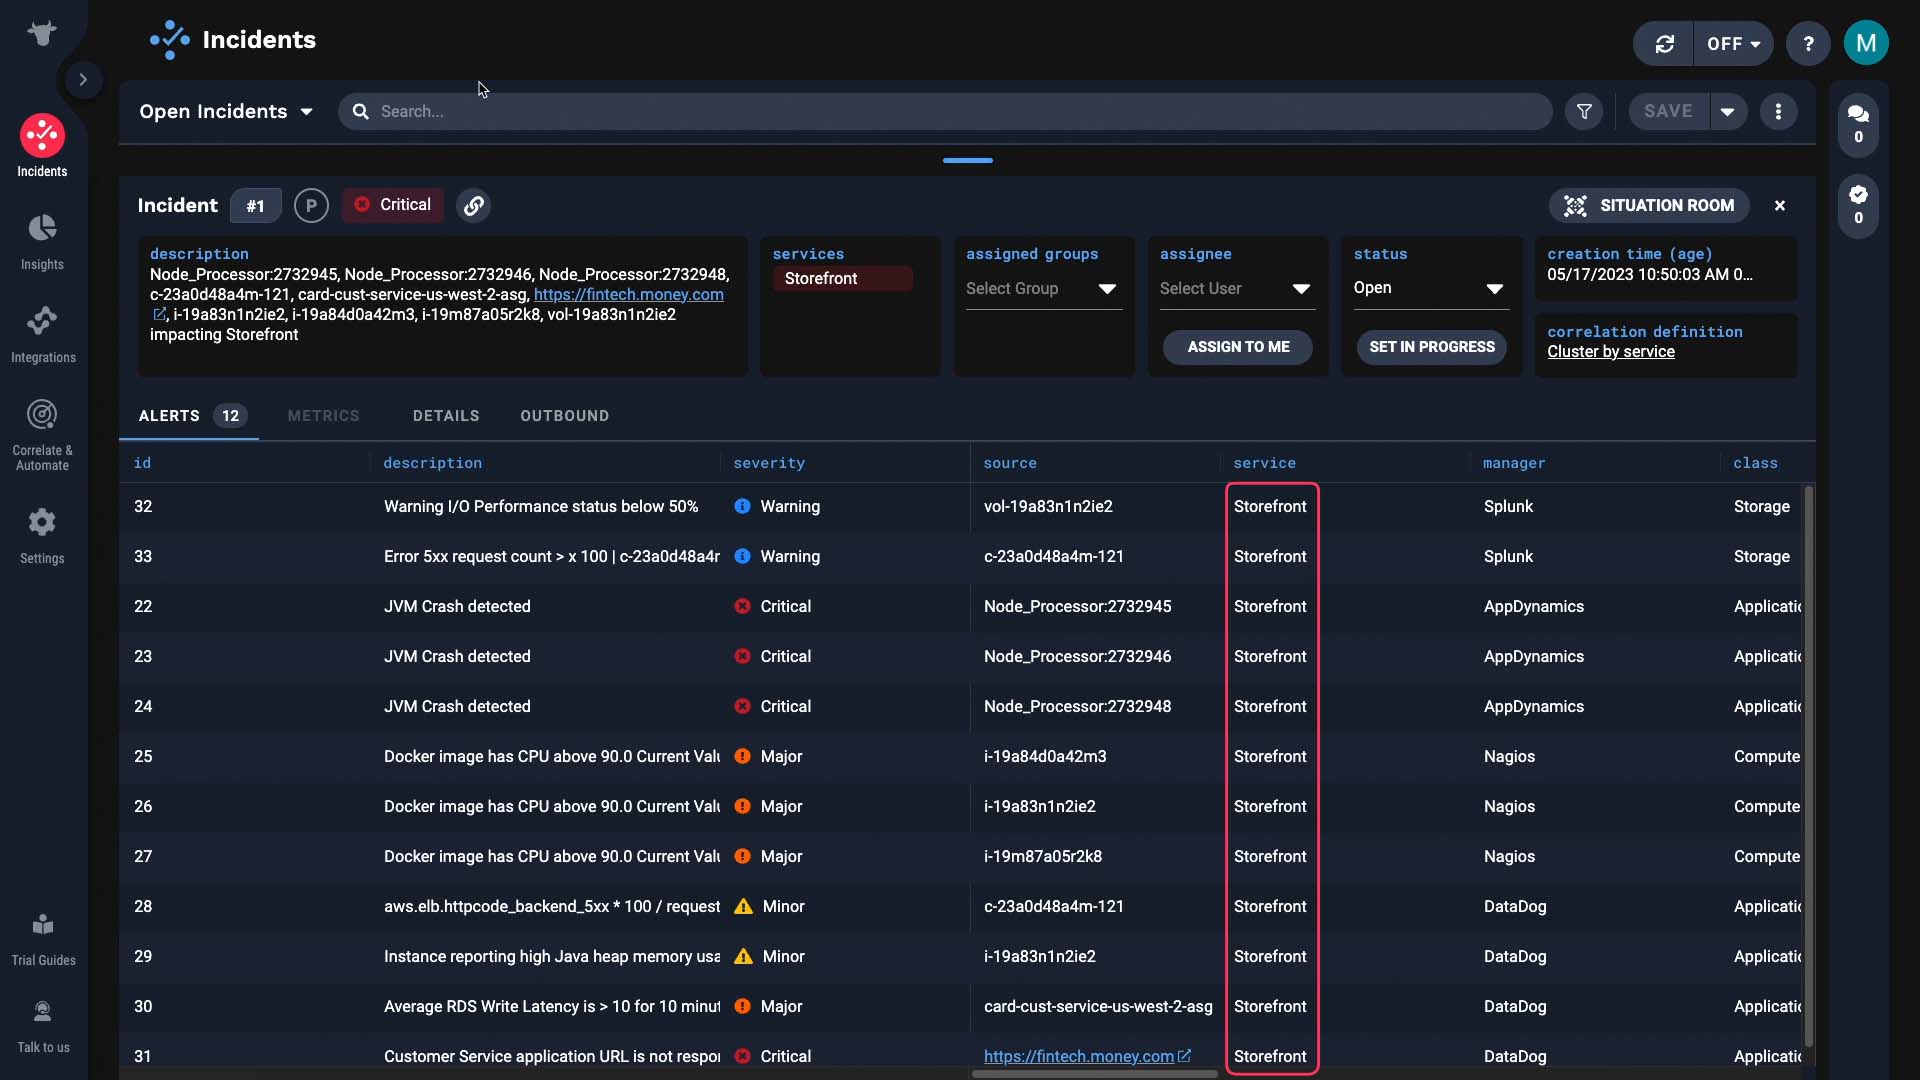Click Warning info icon on alert 32
The height and width of the screenshot is (1080, 1920).
pos(742,506)
